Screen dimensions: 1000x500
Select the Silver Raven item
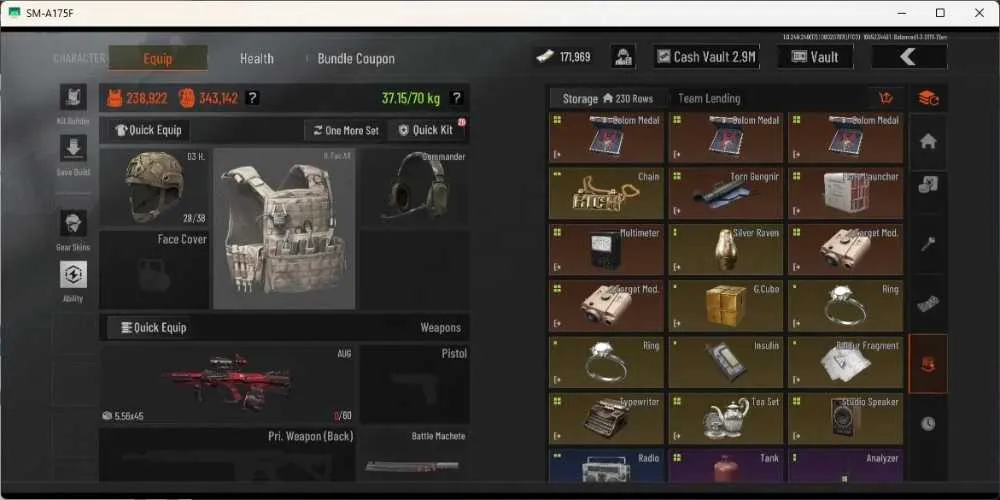pos(726,250)
